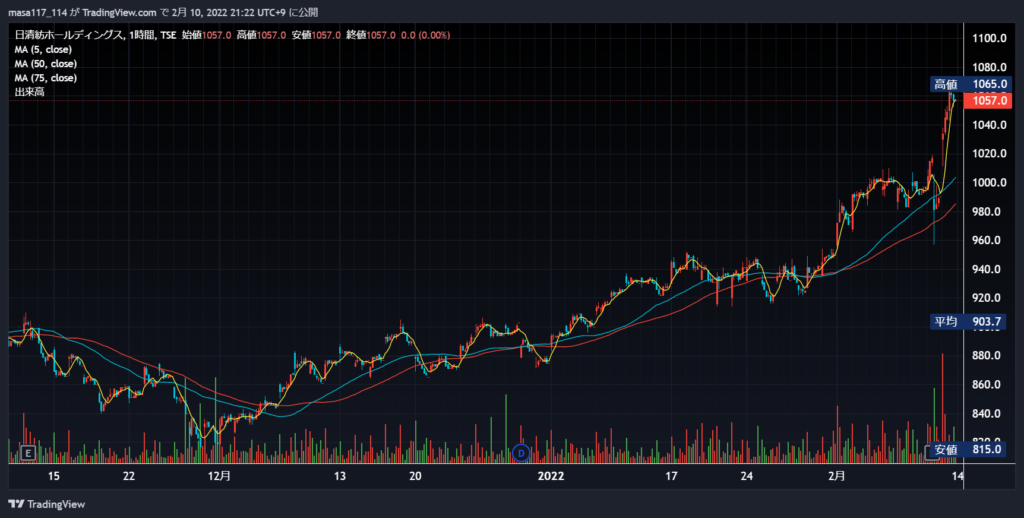This screenshot has height=518, width=1024.
Task: Click the 2月 marker on the time axis
Action: (837, 476)
